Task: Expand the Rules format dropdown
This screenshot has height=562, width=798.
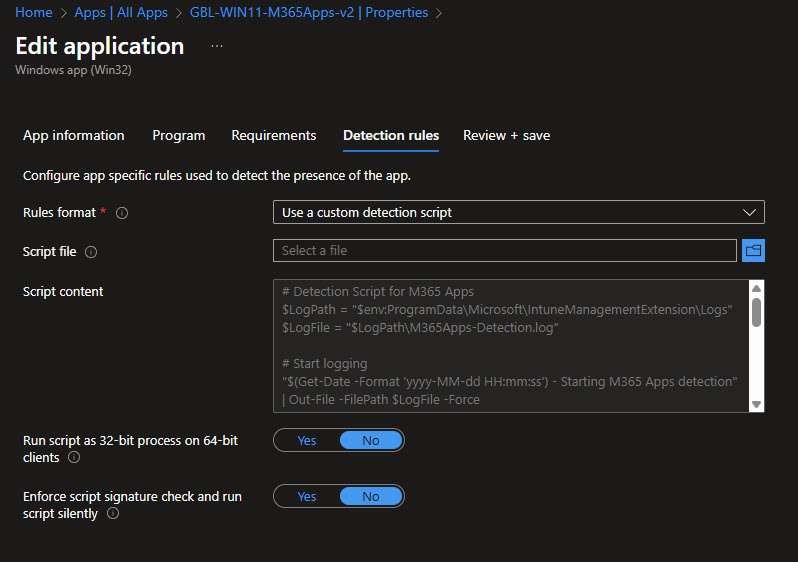Action: [x=518, y=212]
